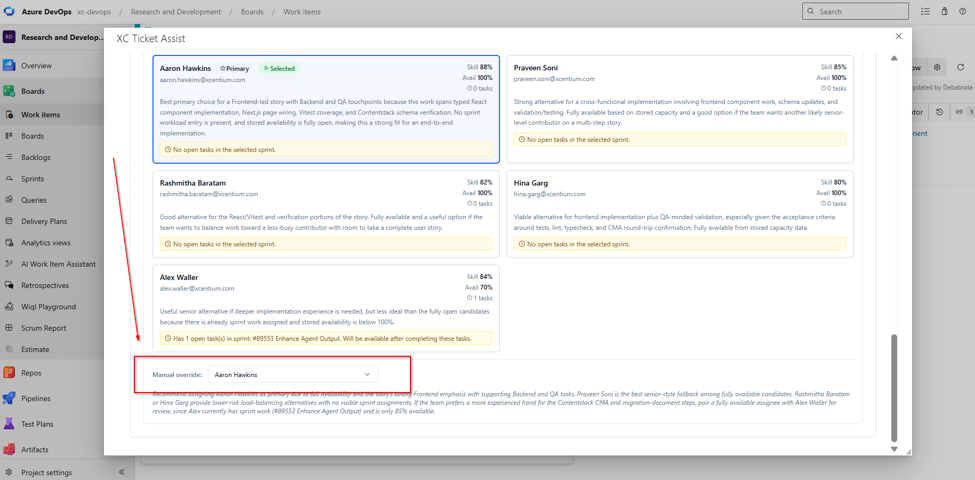975x480 pixels.
Task: Click the Work items sidebar icon
Action: point(9,115)
